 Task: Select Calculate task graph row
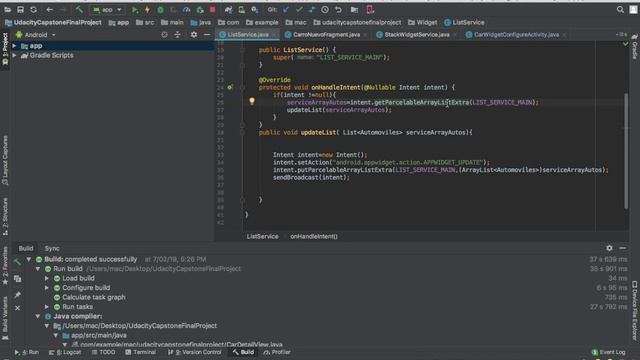click(x=93, y=298)
